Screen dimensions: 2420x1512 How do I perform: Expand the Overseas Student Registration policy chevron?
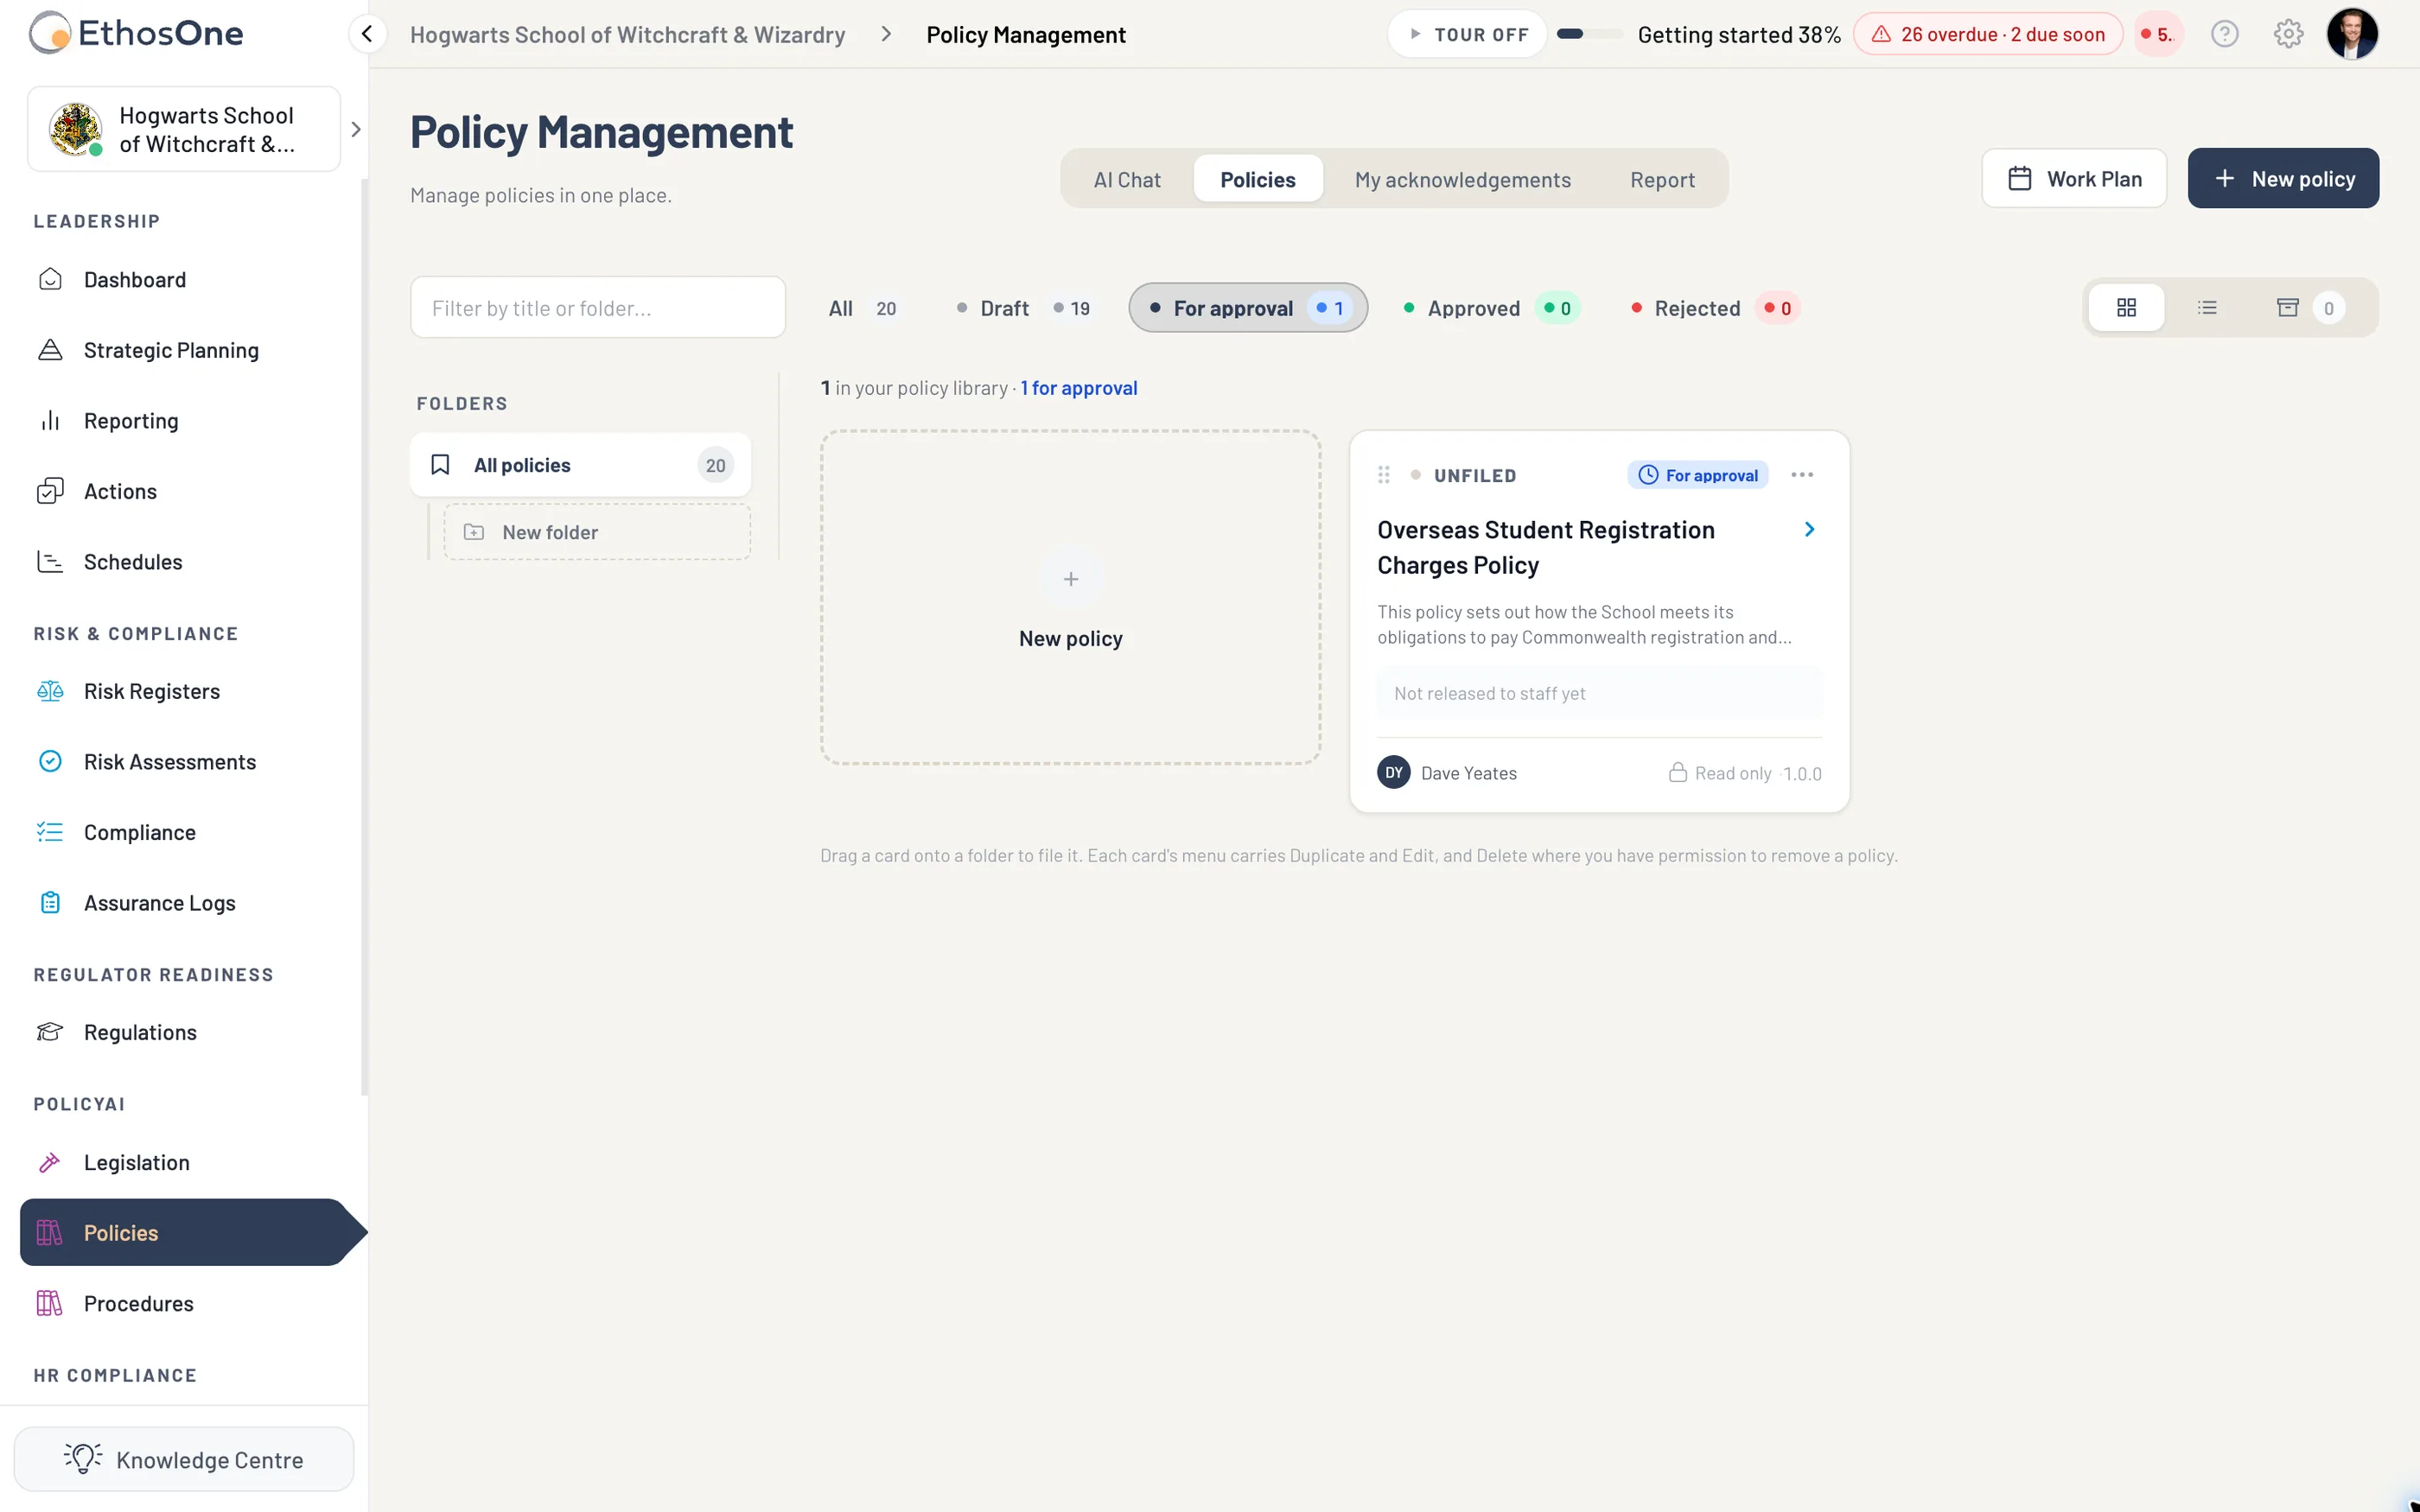[1809, 529]
